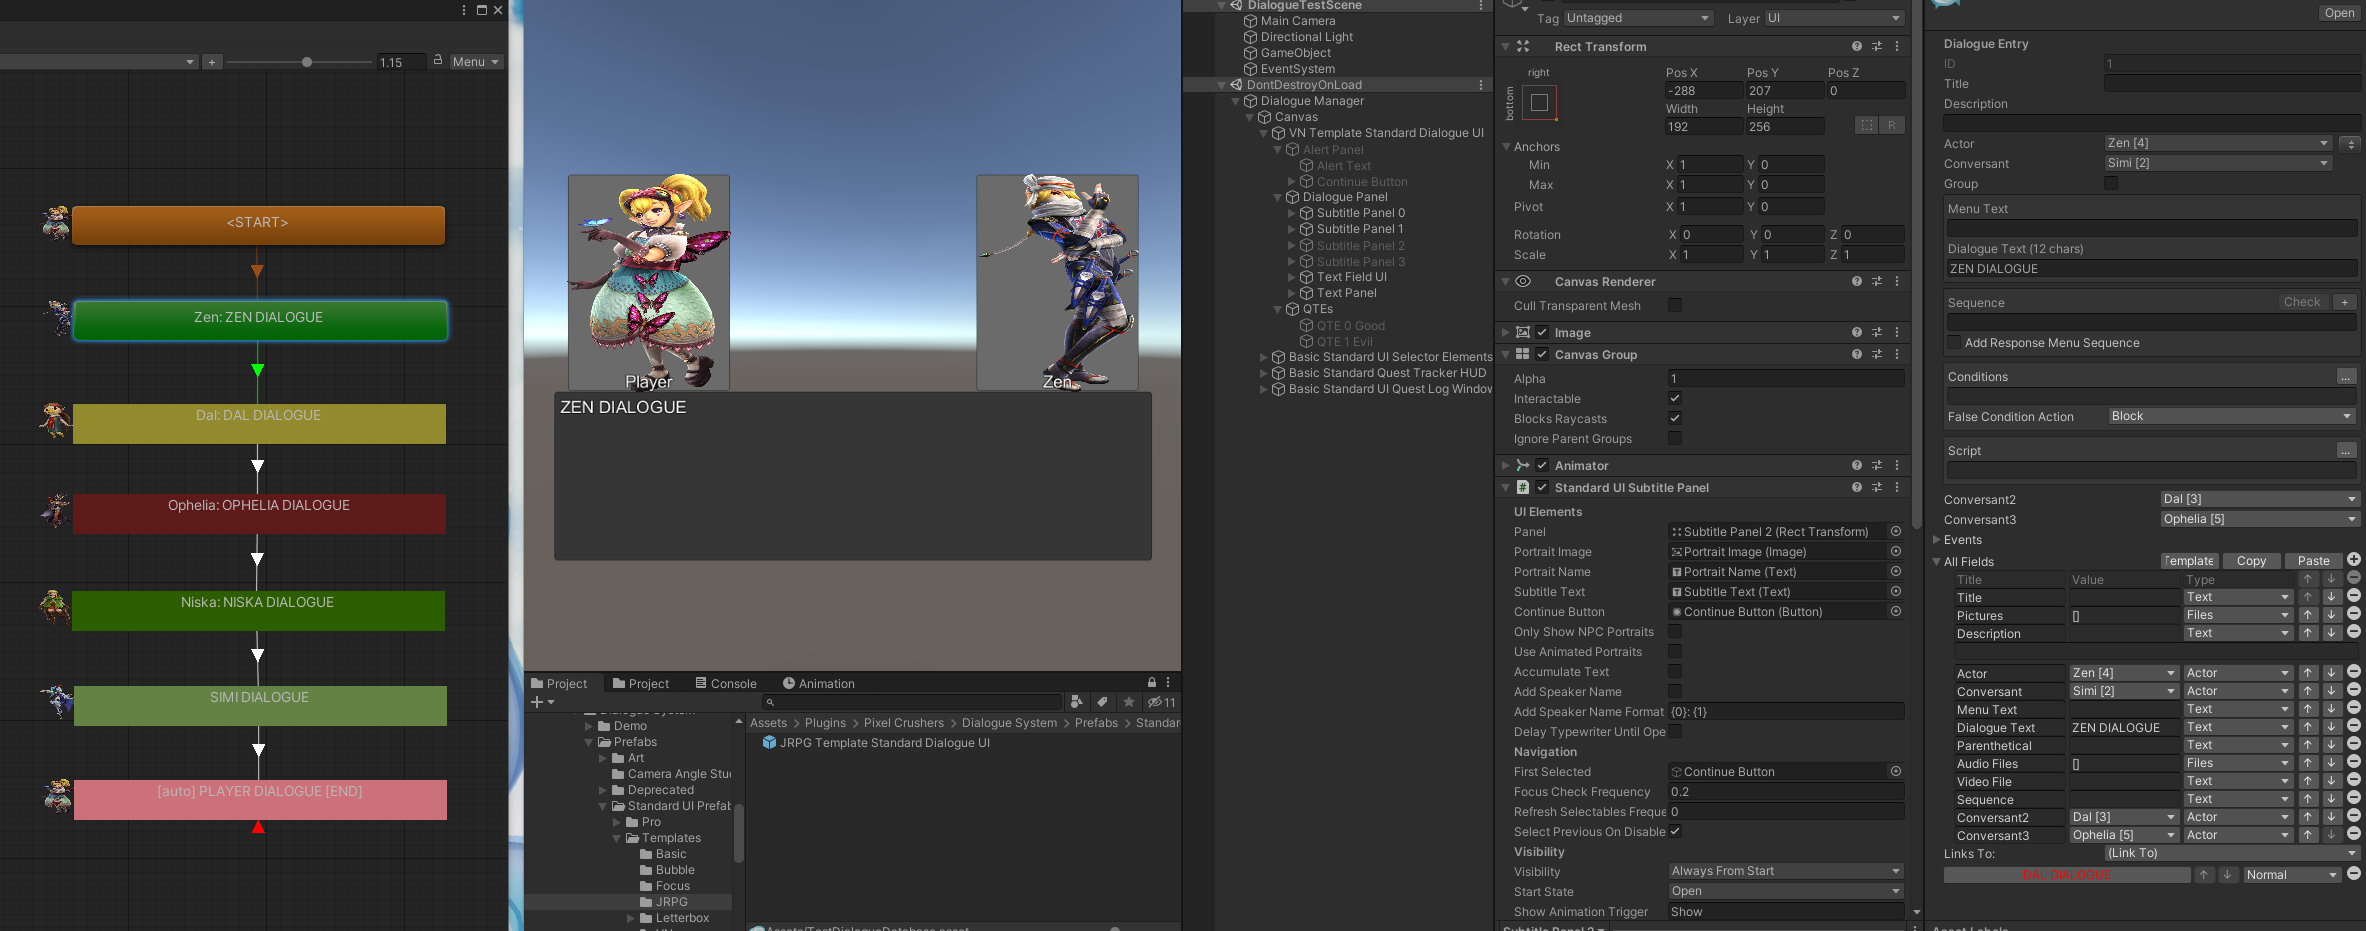Open Conditions ellipsis wizard button
The width and height of the screenshot is (2366, 931).
(x=2345, y=377)
